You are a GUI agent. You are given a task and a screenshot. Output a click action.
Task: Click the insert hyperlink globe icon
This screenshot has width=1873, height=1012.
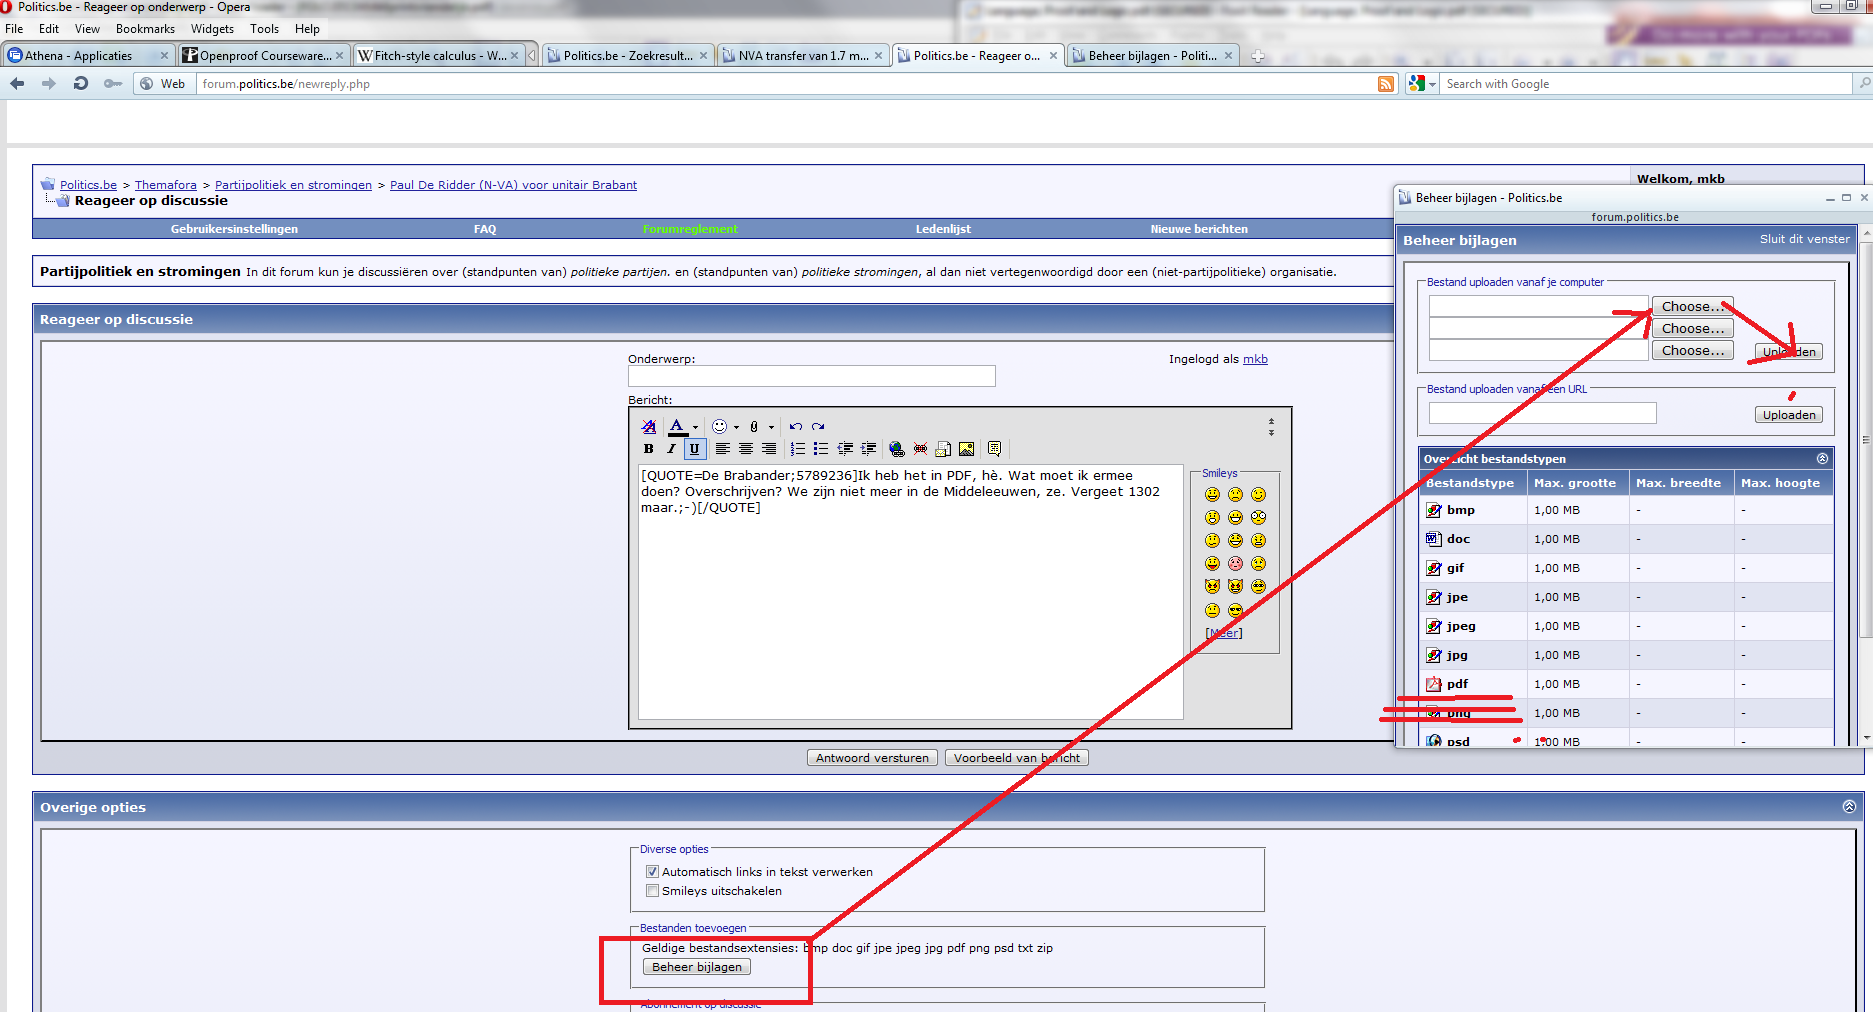pyautogui.click(x=897, y=449)
